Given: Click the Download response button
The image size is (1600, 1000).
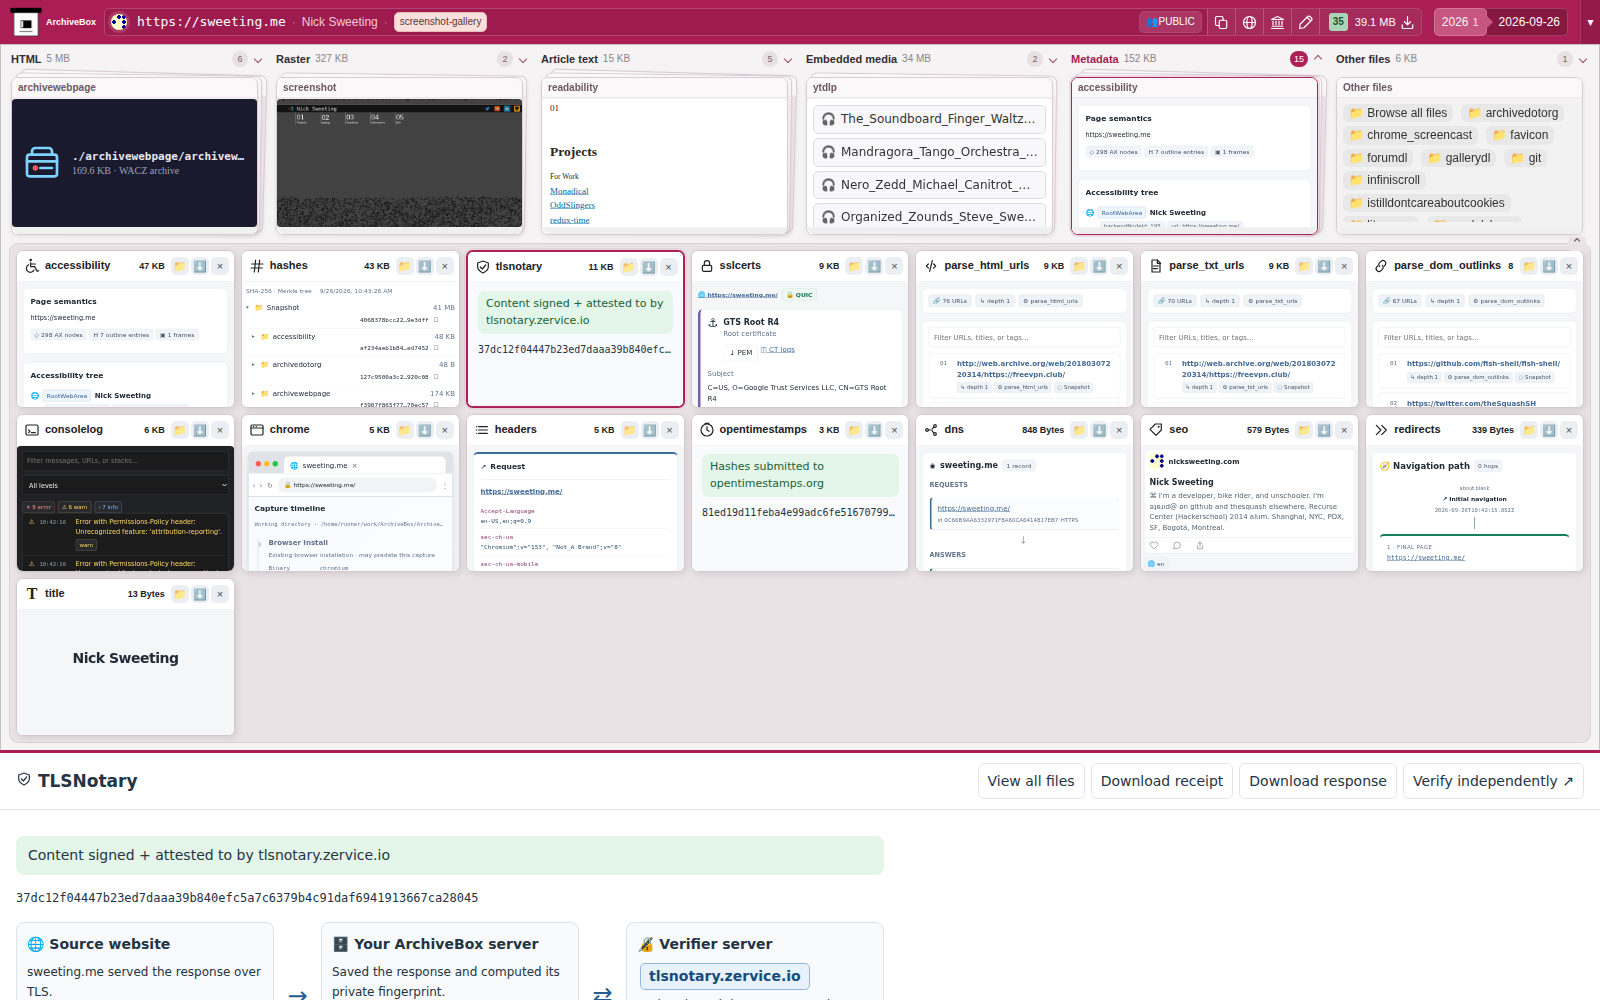Looking at the screenshot, I should [1318, 781].
